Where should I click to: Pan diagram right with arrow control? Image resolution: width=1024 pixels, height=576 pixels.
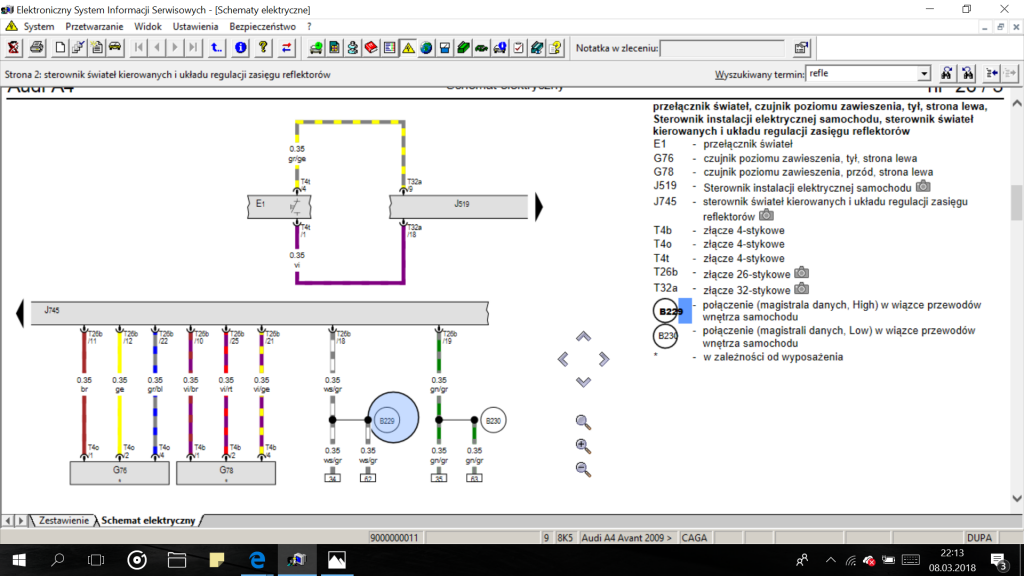[603, 359]
